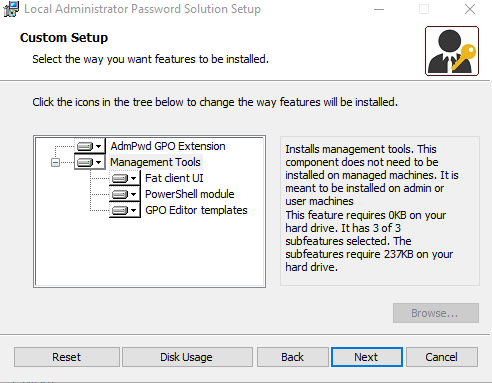The image size is (492, 383).
Task: Open the Disk Usage dialog
Action: pyautogui.click(x=187, y=357)
